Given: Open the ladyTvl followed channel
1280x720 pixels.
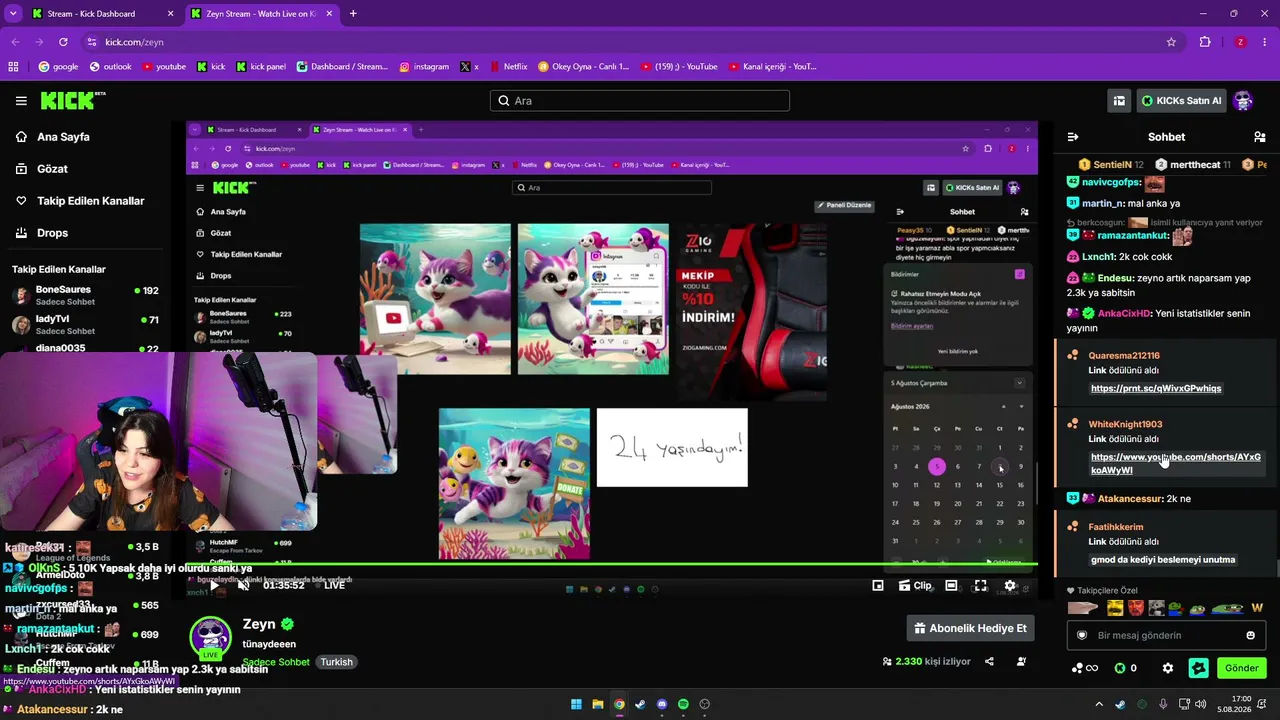Looking at the screenshot, I should (x=85, y=324).
